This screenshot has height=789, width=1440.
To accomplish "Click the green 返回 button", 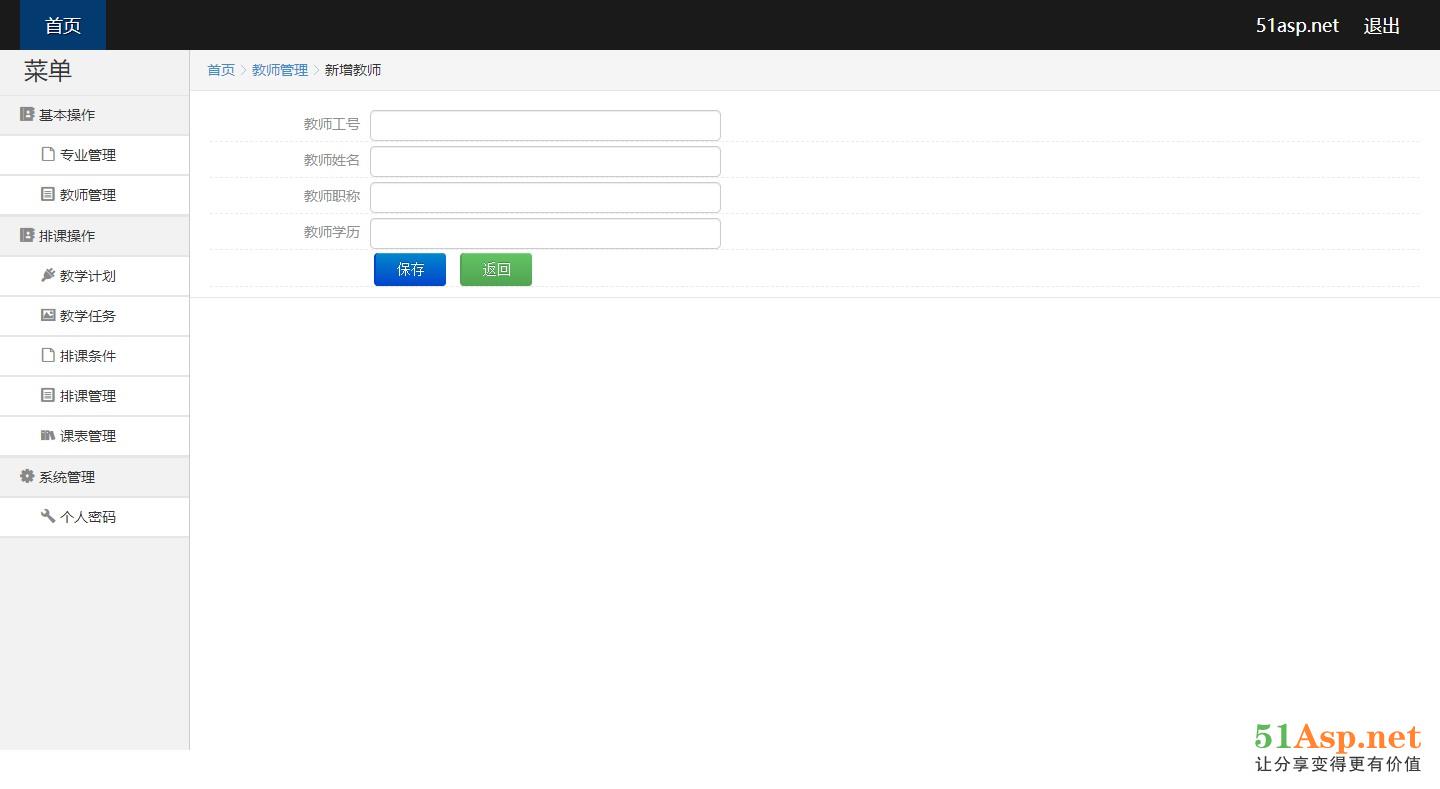I will [496, 269].
